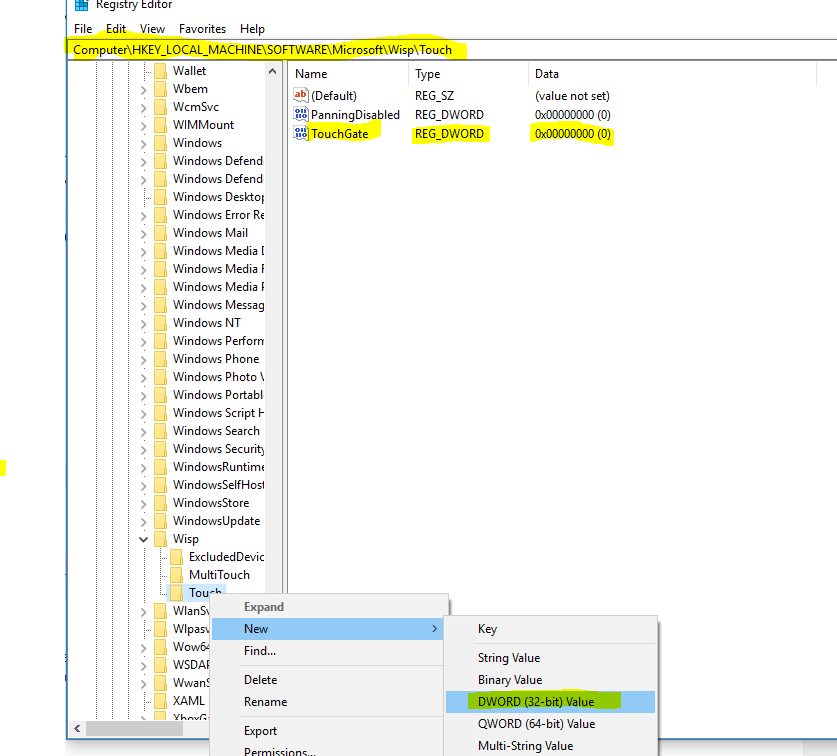Expand the Windows Search tree node

coord(143,431)
